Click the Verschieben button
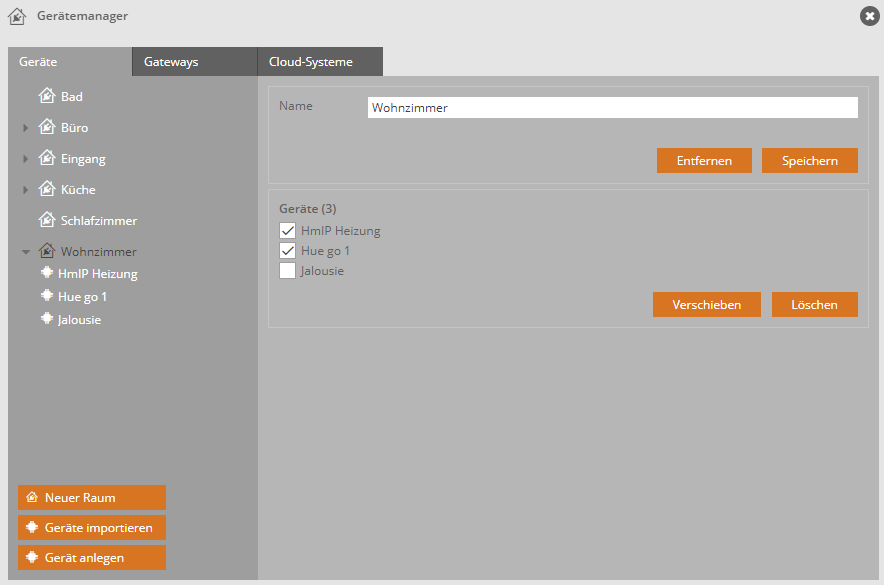The width and height of the screenshot is (884, 585). 706,304
